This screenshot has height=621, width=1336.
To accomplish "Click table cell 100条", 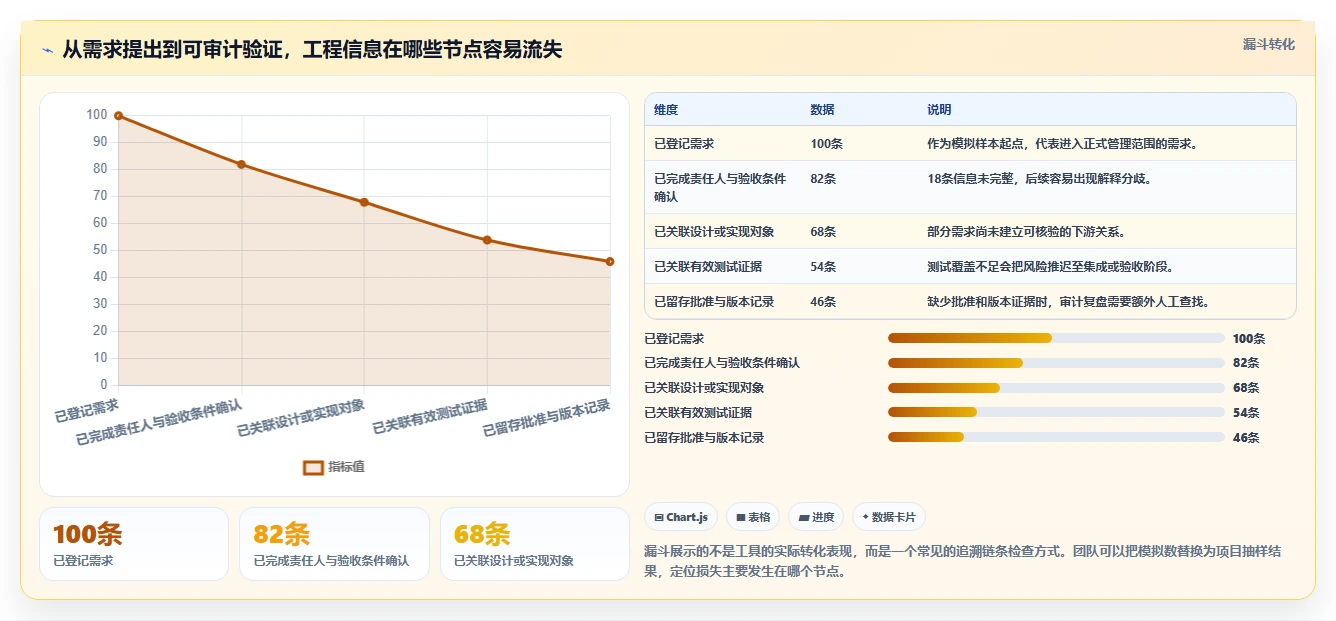I will click(826, 144).
